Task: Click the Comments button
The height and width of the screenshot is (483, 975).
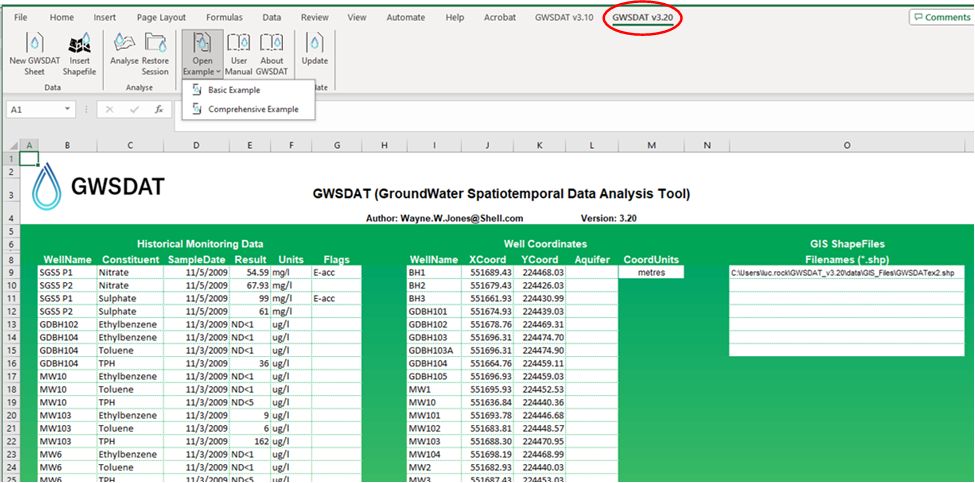Action: 940,17
